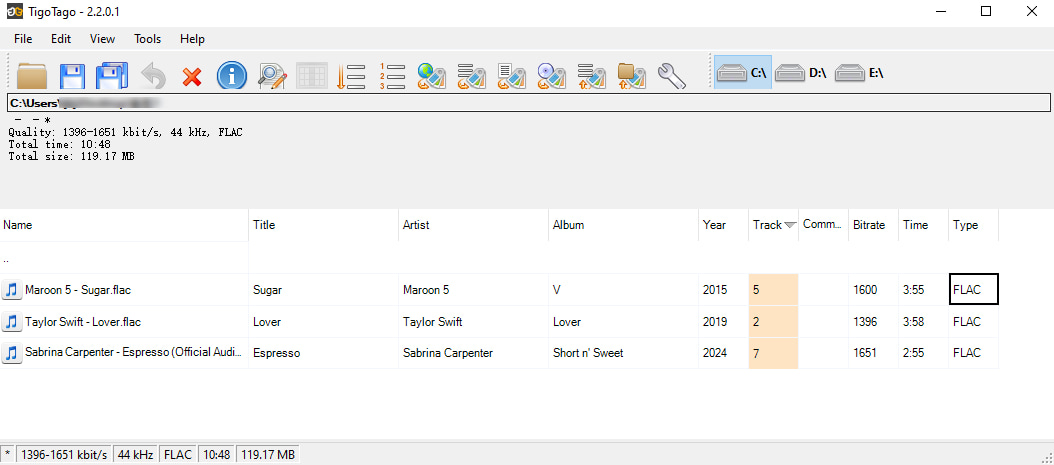This screenshot has height=465, width=1054.
Task: Open settings wrench icon
Action: point(672,76)
